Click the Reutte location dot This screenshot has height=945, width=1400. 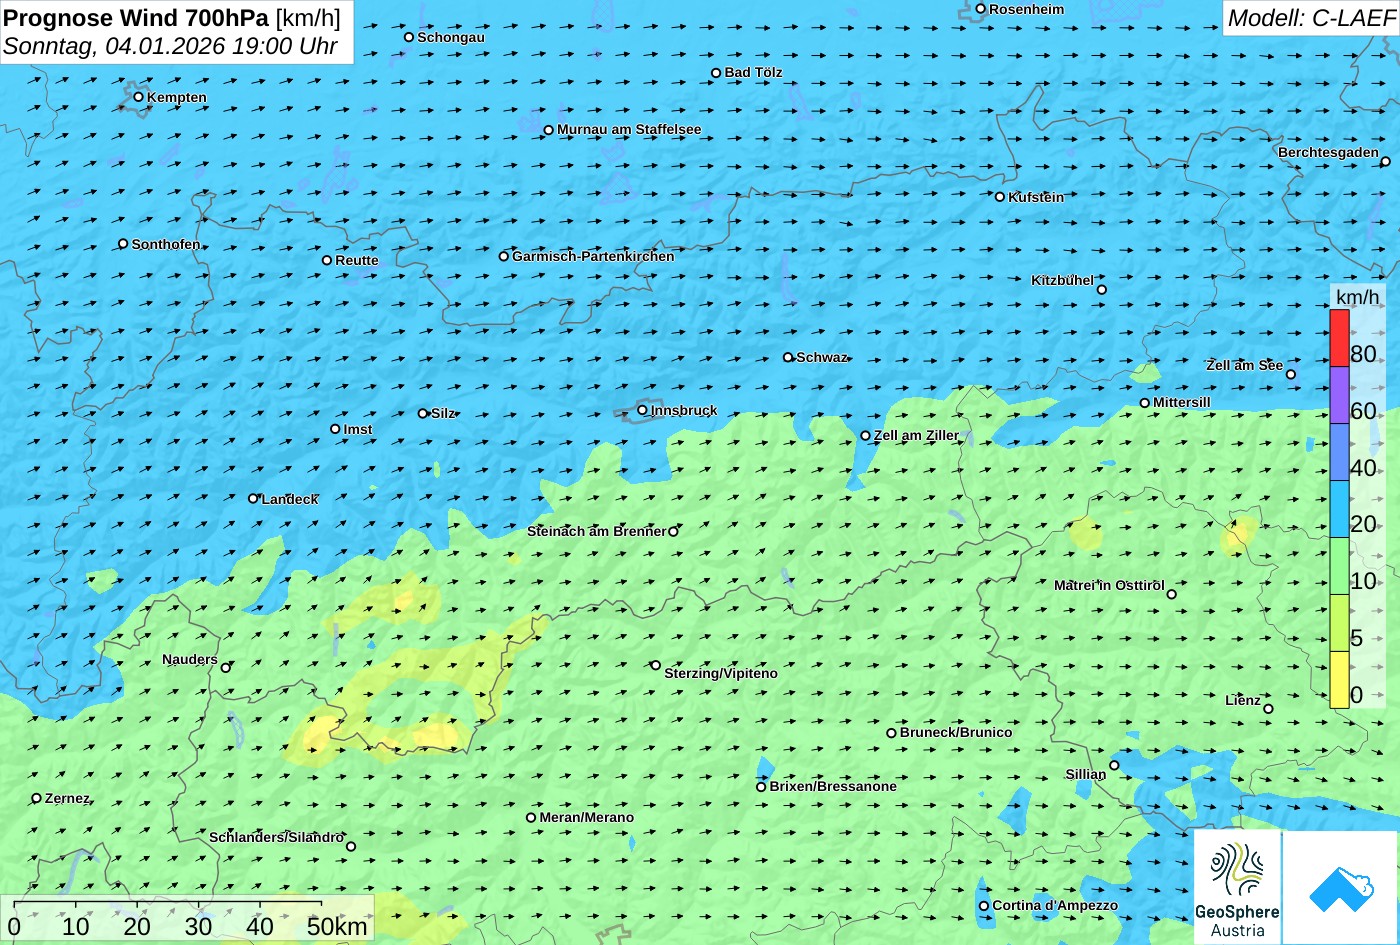point(327,260)
